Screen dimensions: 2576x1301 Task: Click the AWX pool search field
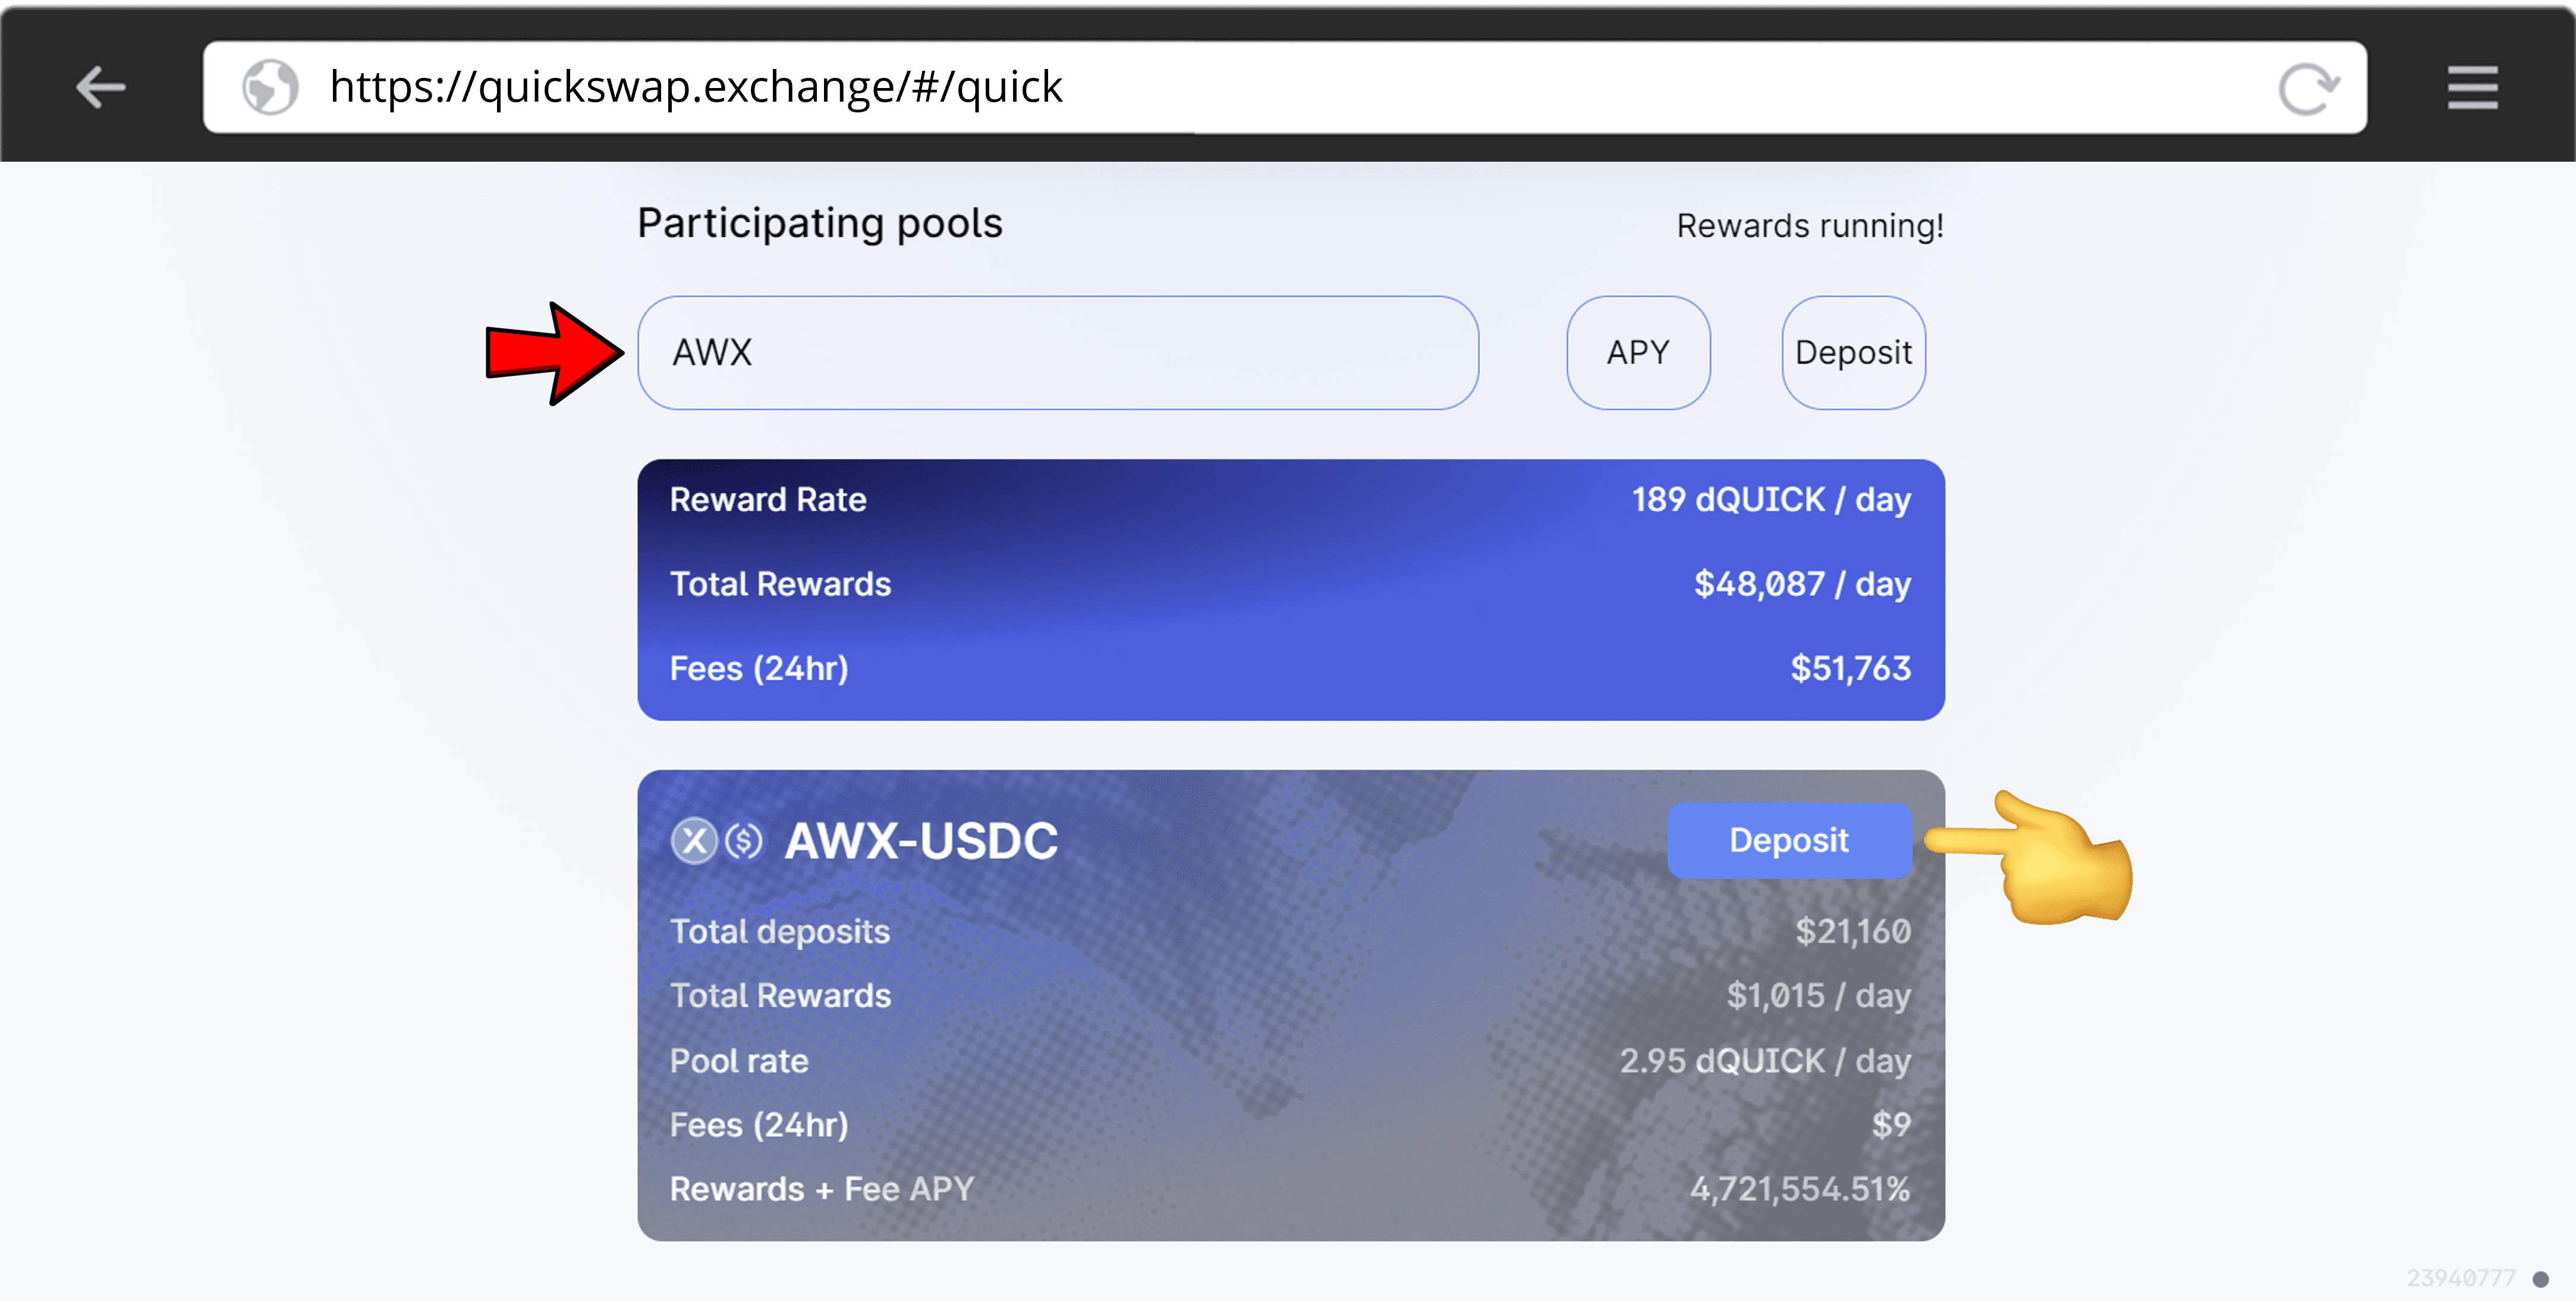[1057, 353]
